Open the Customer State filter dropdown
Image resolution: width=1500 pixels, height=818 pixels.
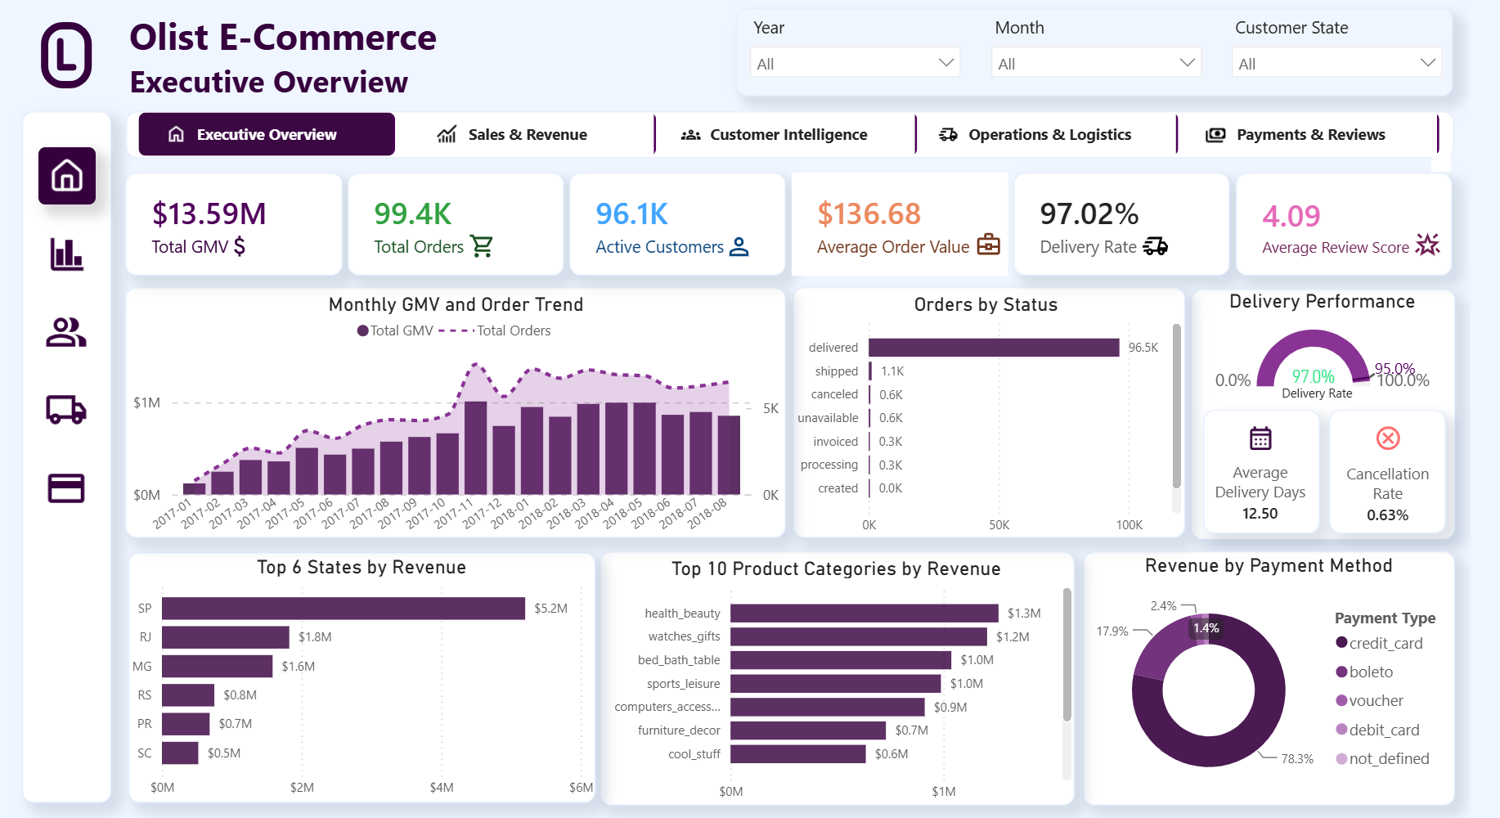[1336, 63]
